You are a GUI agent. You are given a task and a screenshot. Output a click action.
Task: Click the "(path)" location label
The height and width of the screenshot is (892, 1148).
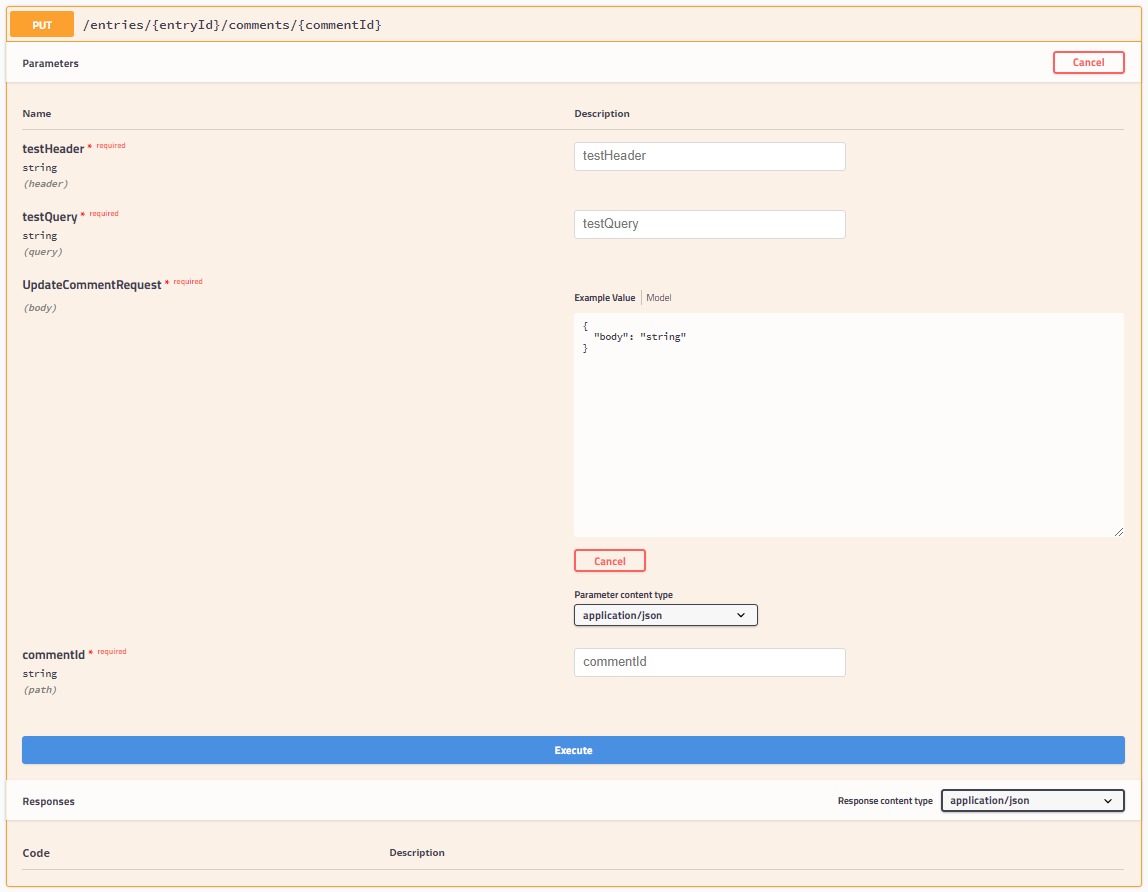(x=40, y=690)
